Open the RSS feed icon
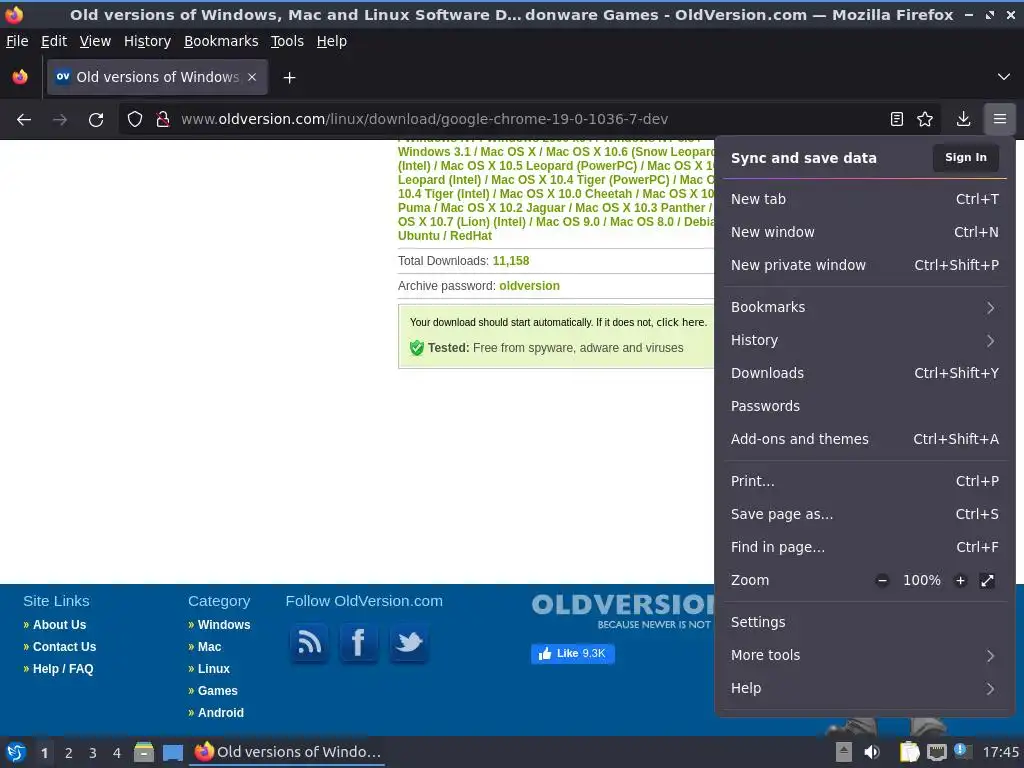Screen dimensions: 1024x768 click(309, 643)
